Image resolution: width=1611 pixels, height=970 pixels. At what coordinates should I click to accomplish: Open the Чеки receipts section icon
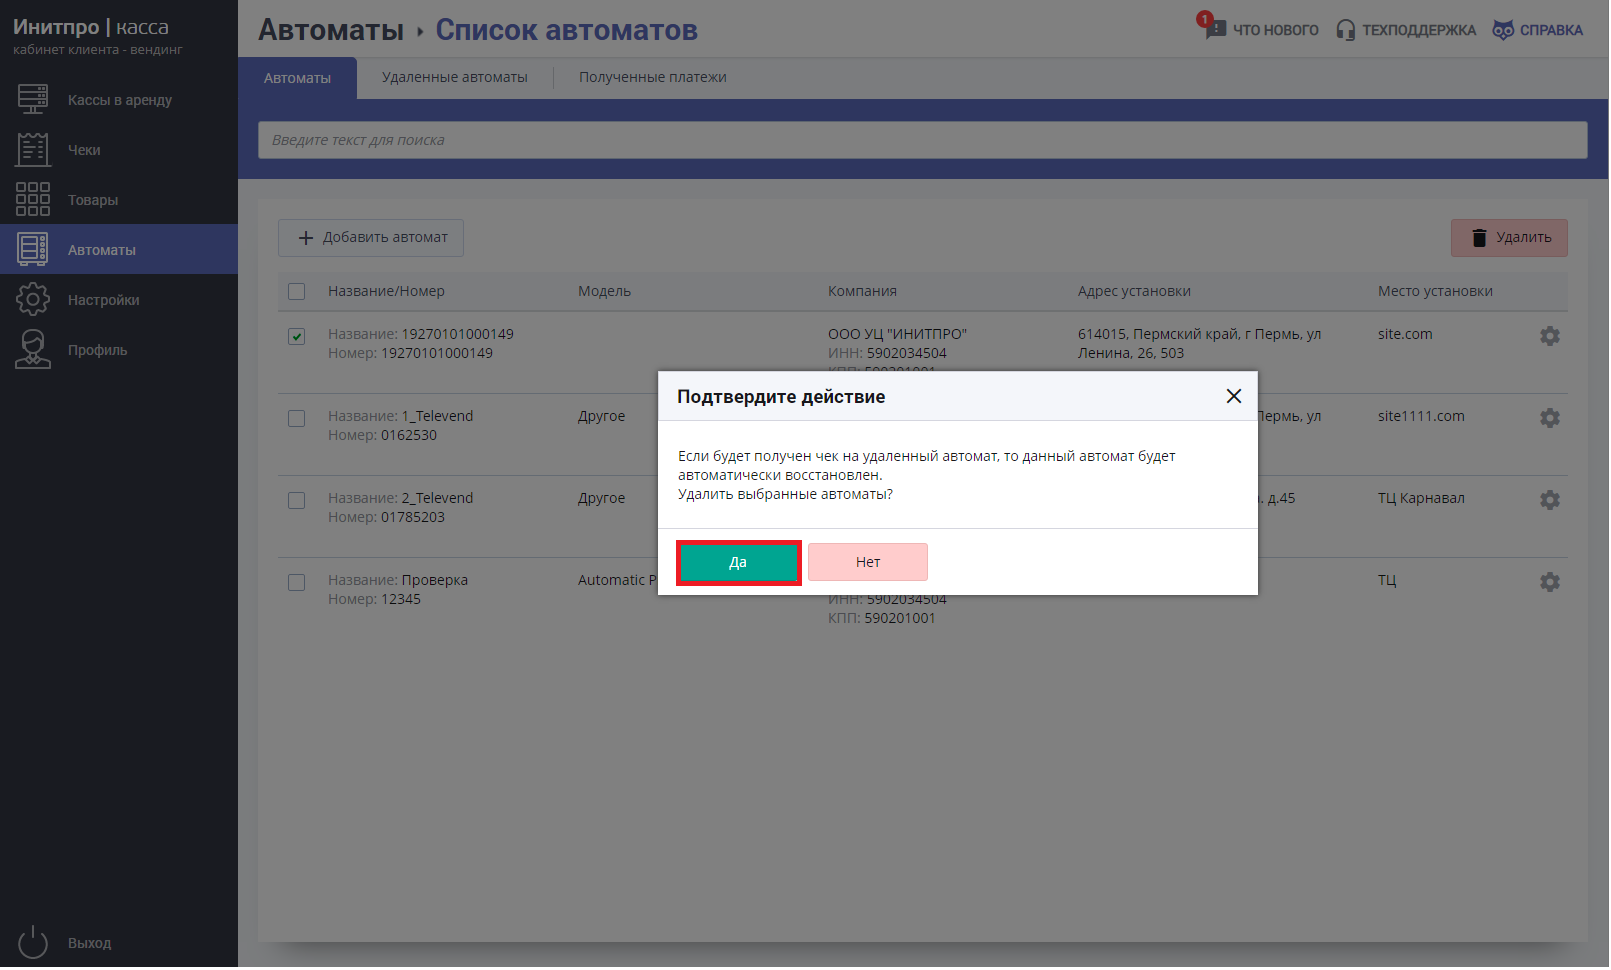click(33, 149)
